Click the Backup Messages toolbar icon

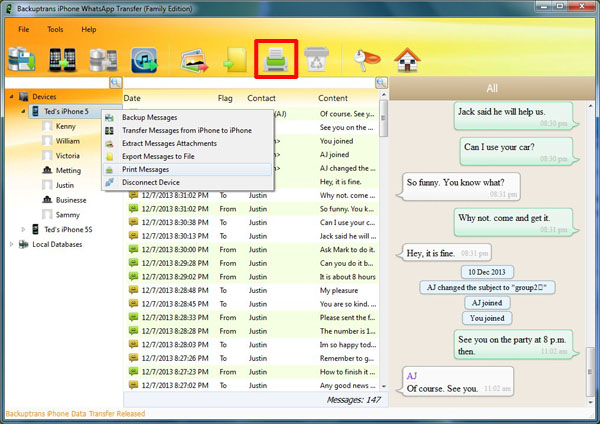(22, 59)
